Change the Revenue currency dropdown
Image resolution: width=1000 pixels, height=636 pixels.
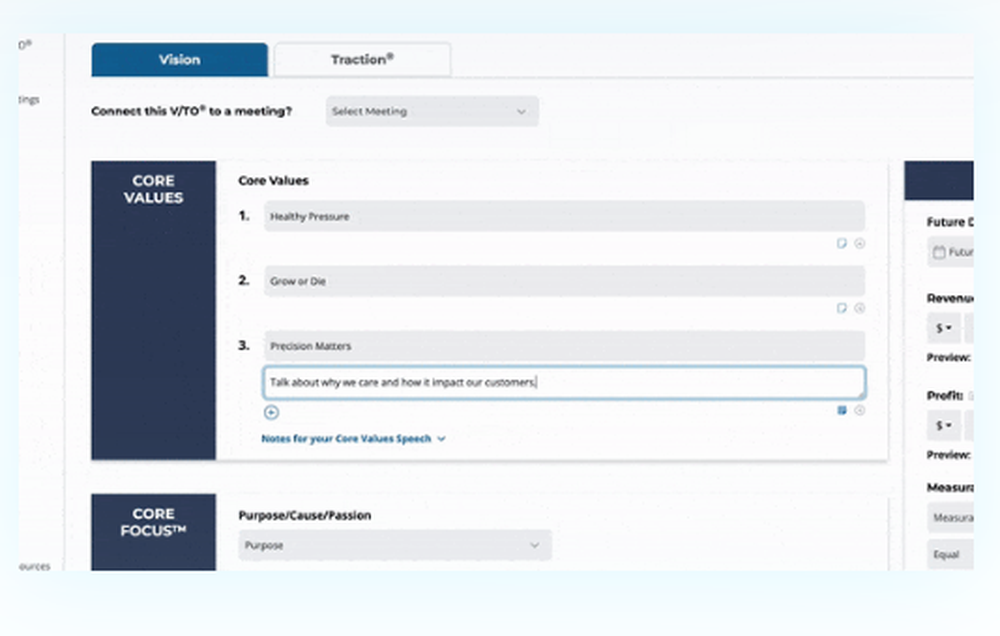[943, 328]
